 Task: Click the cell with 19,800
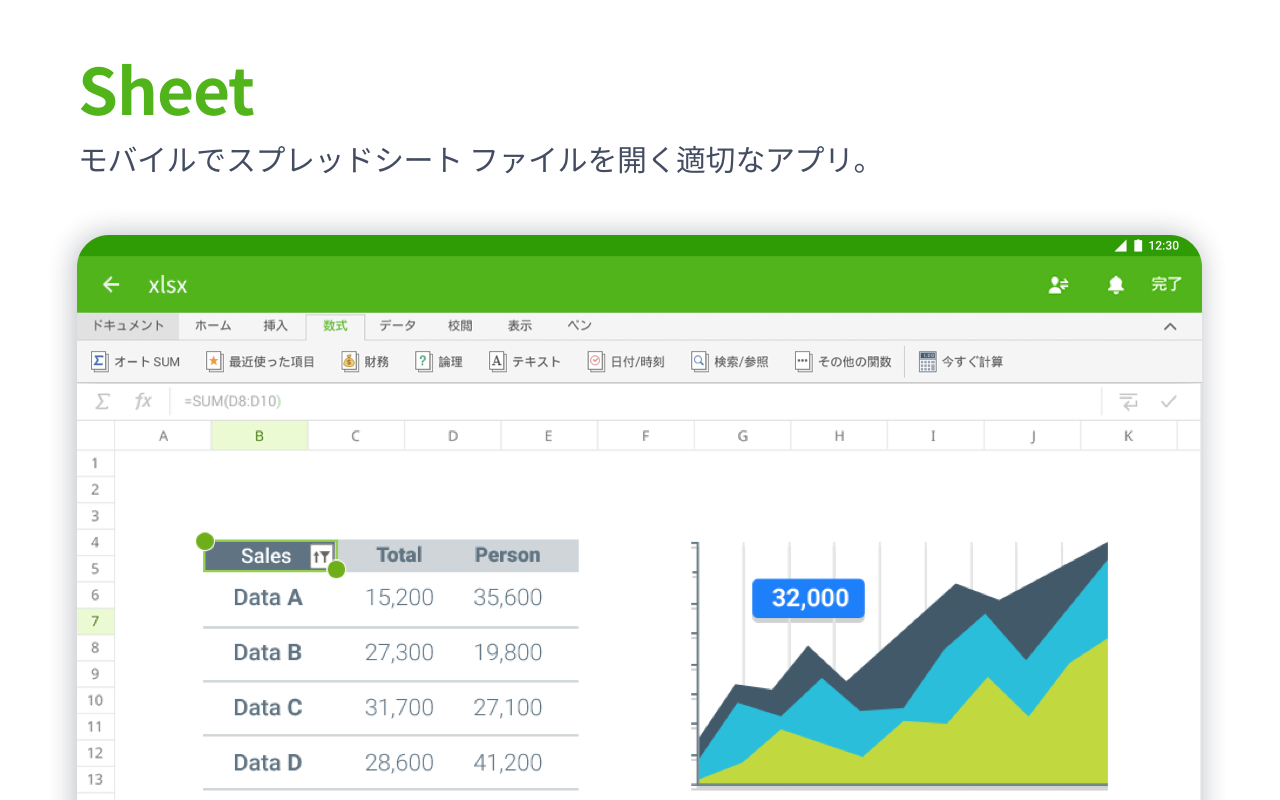tap(507, 653)
